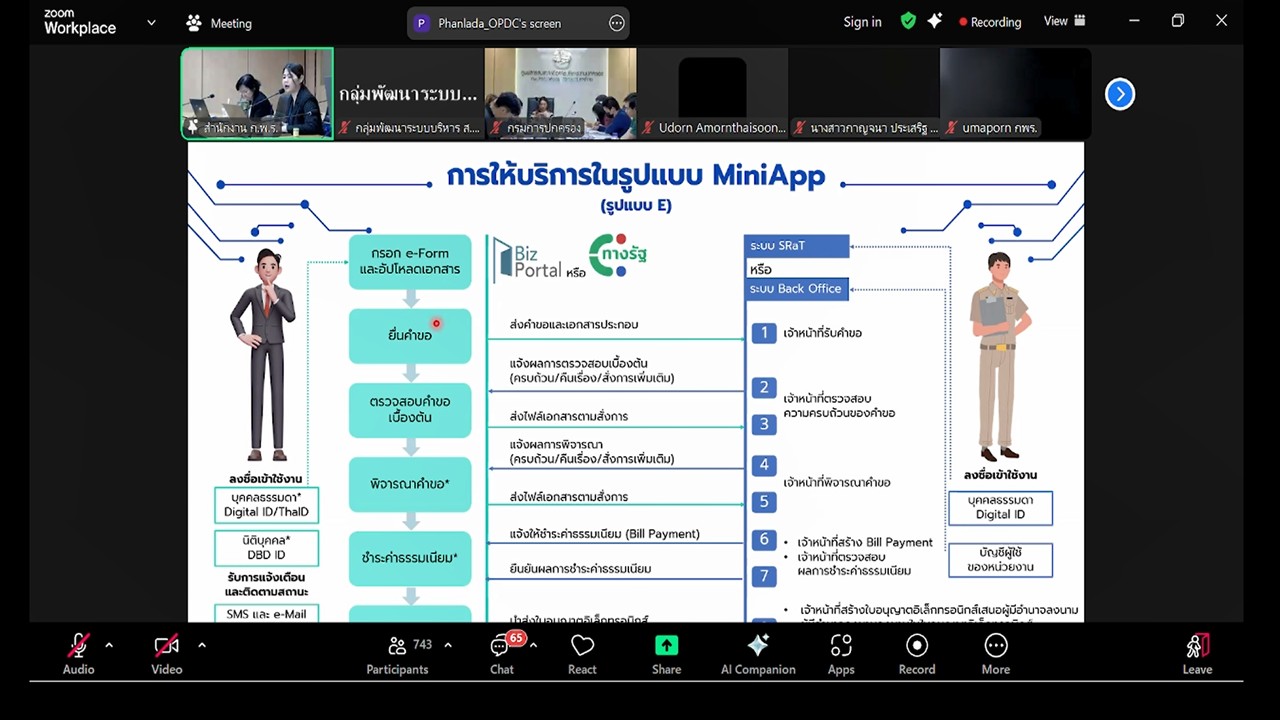Click the Biz Portal logo
This screenshot has height=720, width=1280.
(527, 259)
